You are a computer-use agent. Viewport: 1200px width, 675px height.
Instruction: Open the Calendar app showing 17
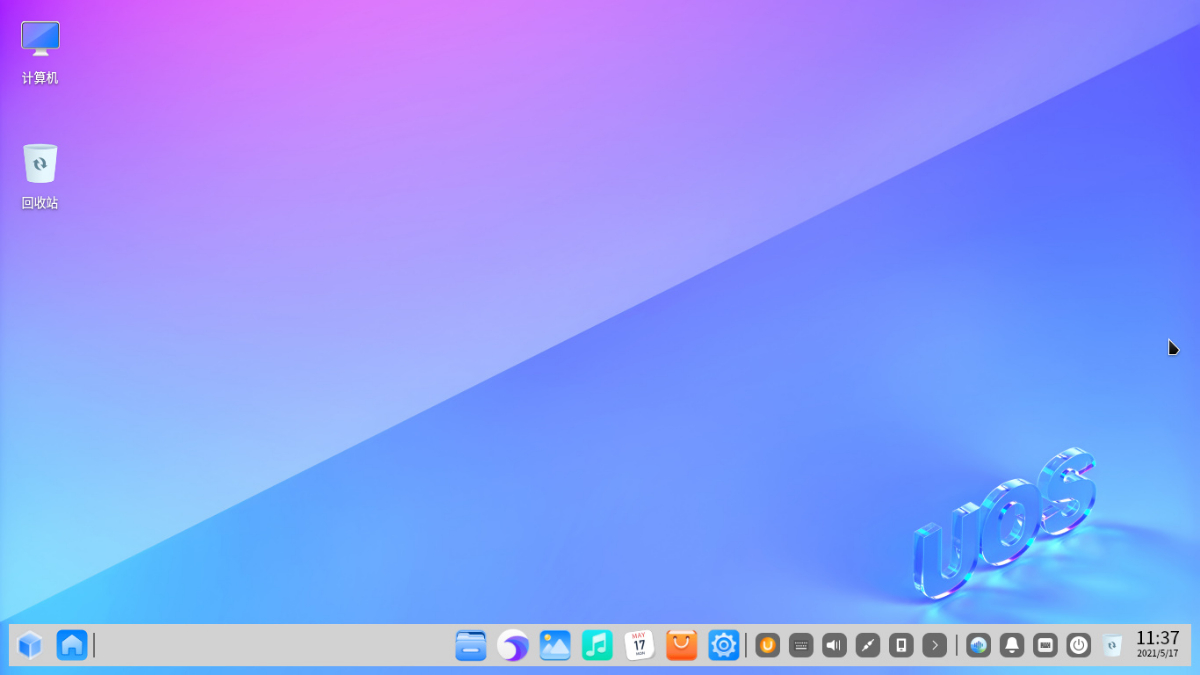(x=639, y=645)
